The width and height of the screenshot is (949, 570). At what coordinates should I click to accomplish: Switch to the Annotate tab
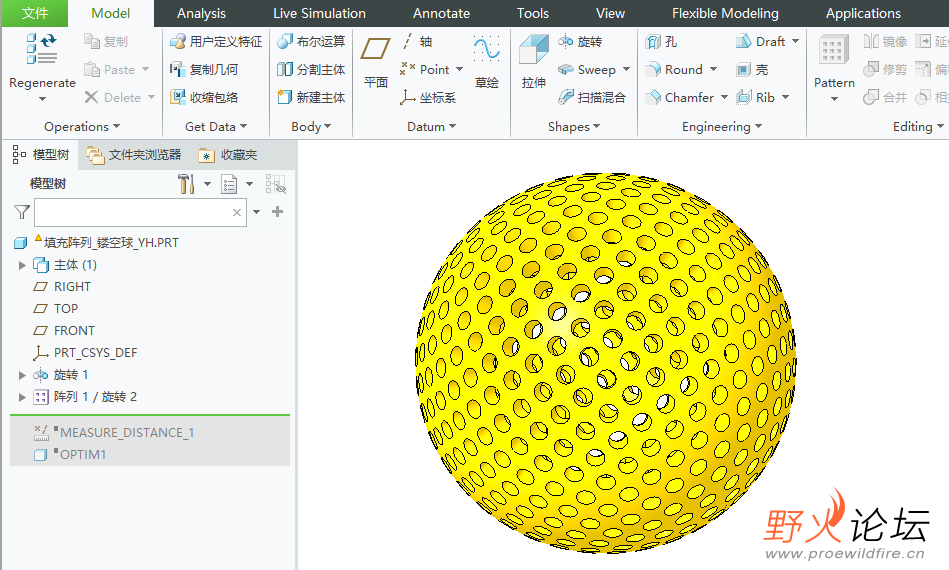pyautogui.click(x=441, y=13)
